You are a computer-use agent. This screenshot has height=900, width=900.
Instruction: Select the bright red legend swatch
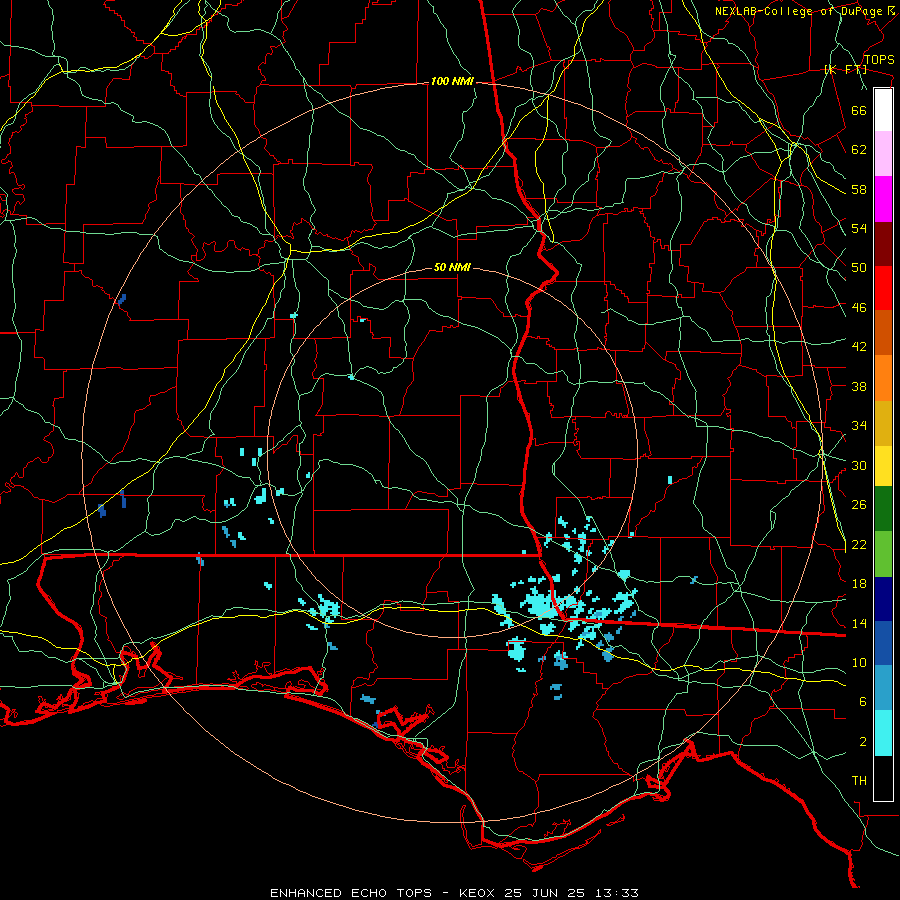(x=883, y=288)
